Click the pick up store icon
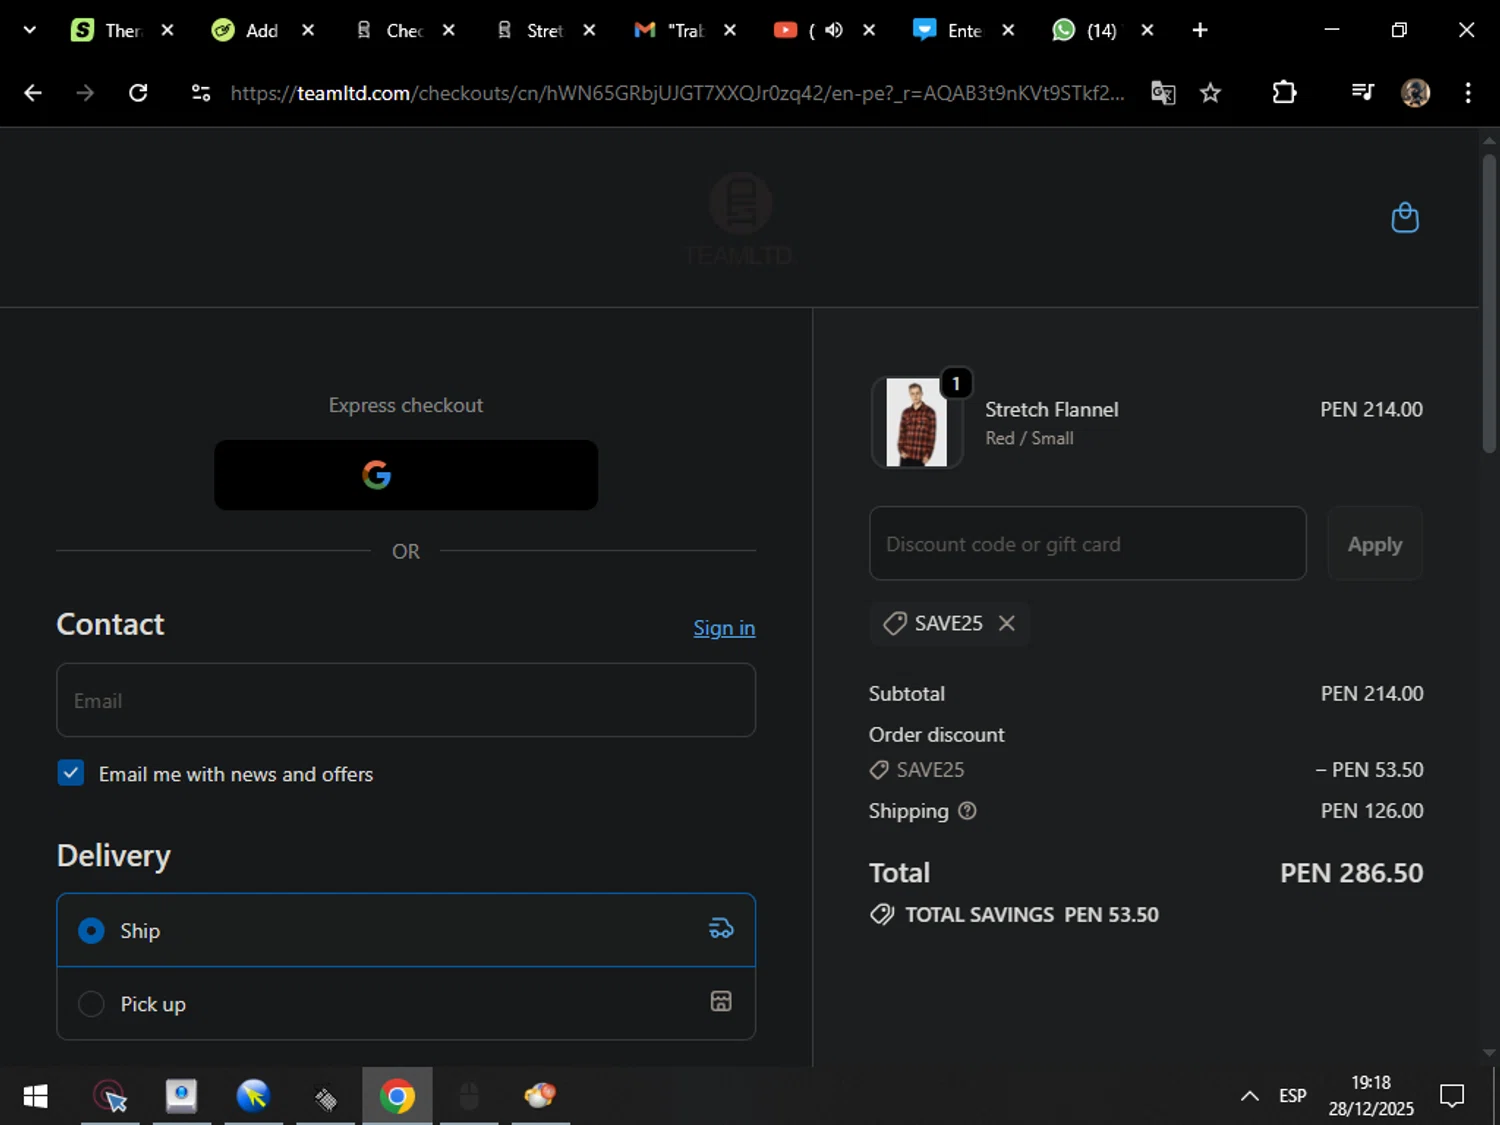 click(721, 1002)
